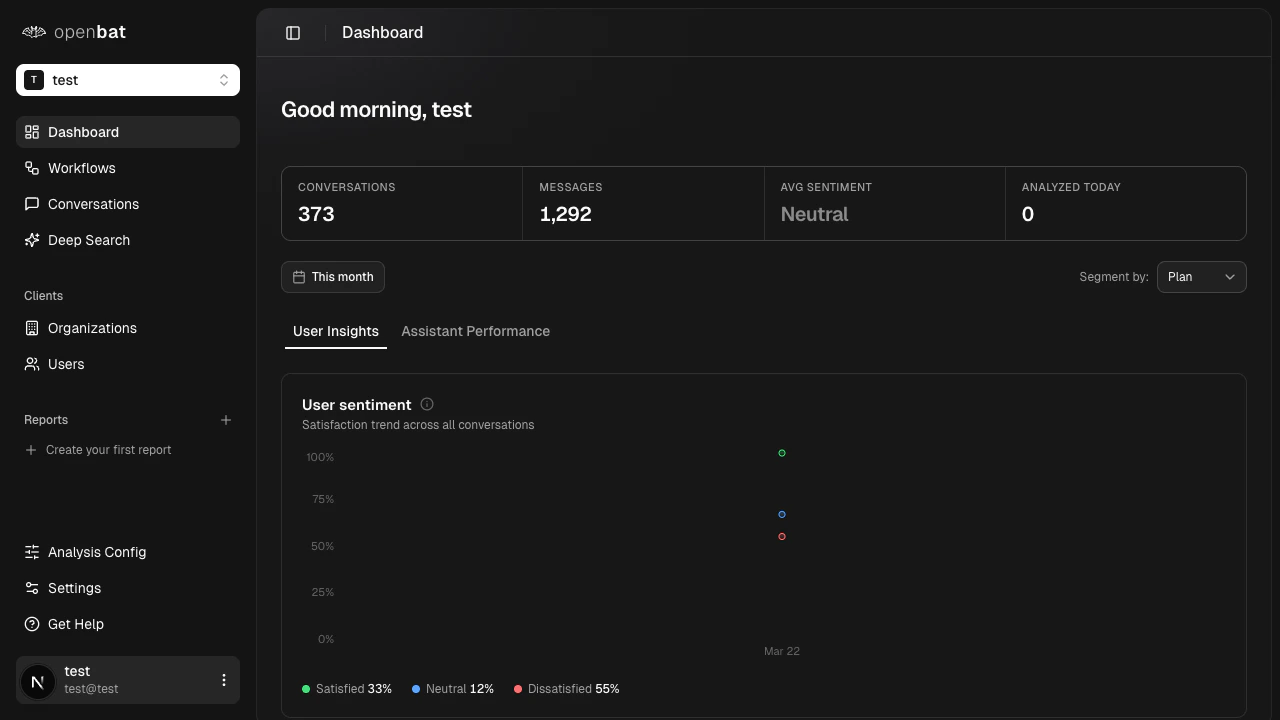This screenshot has height=720, width=1280.
Task: Click the plus icon beside Reports
Action: [226, 420]
